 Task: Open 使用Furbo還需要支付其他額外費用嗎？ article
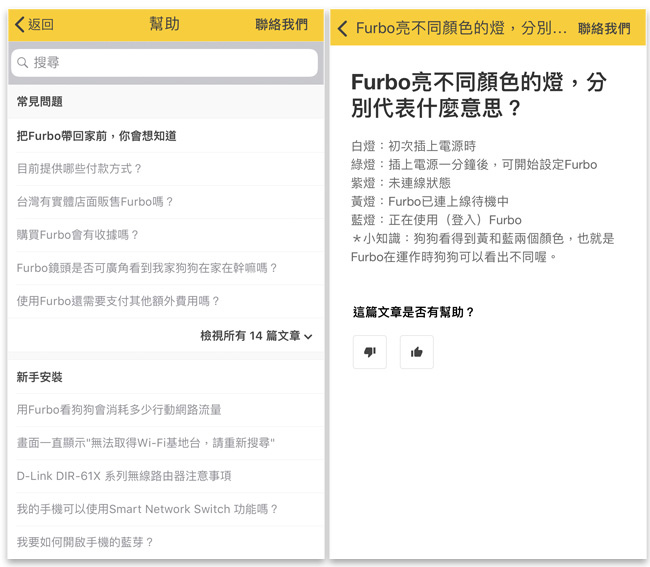click(166, 301)
